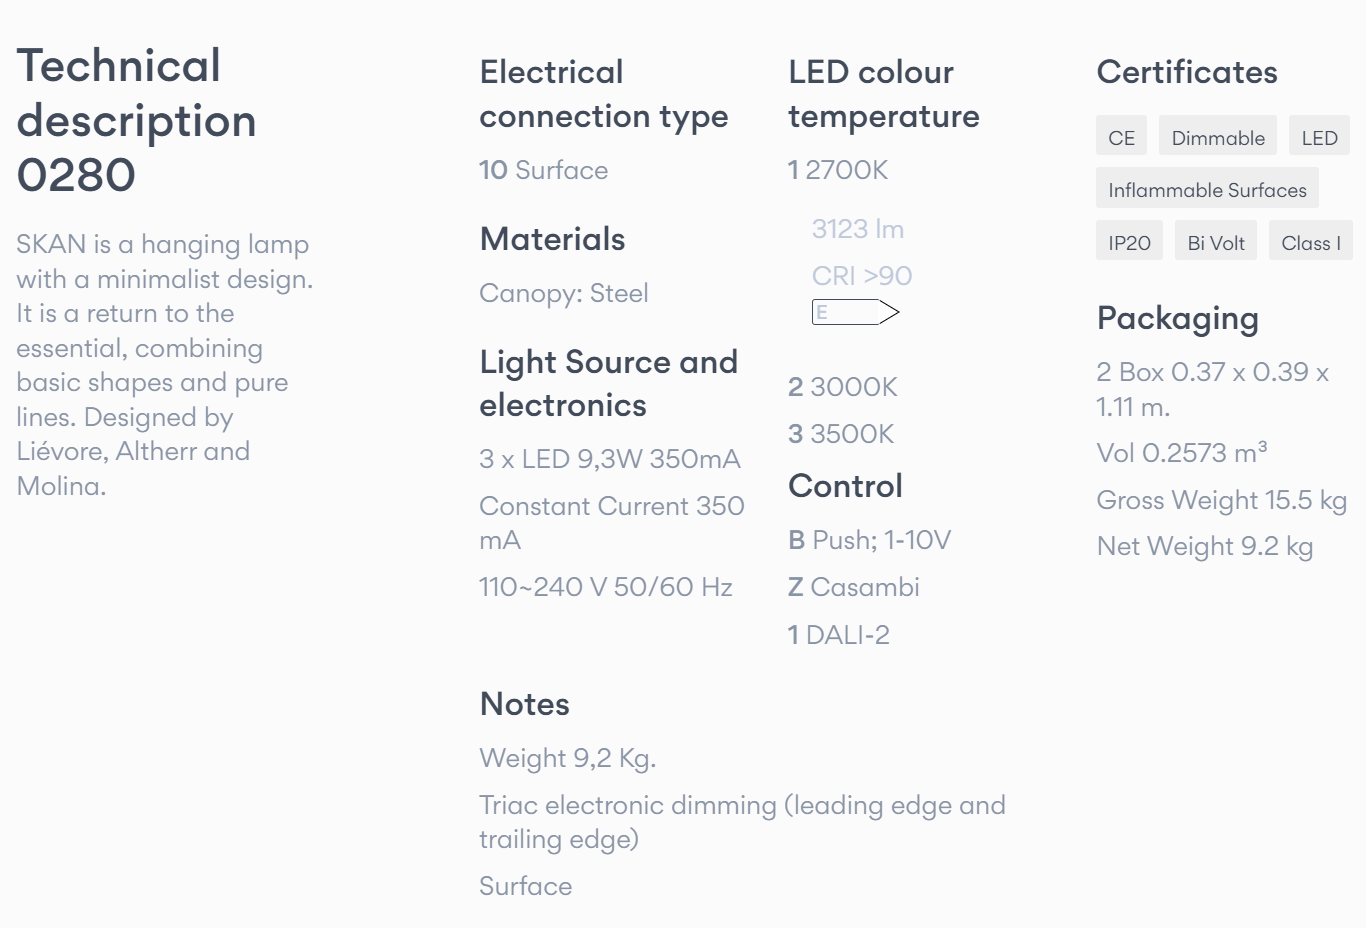Image resolution: width=1366 pixels, height=928 pixels.
Task: Open the Inflammable Surfaces certificate tag
Action: 1206,190
